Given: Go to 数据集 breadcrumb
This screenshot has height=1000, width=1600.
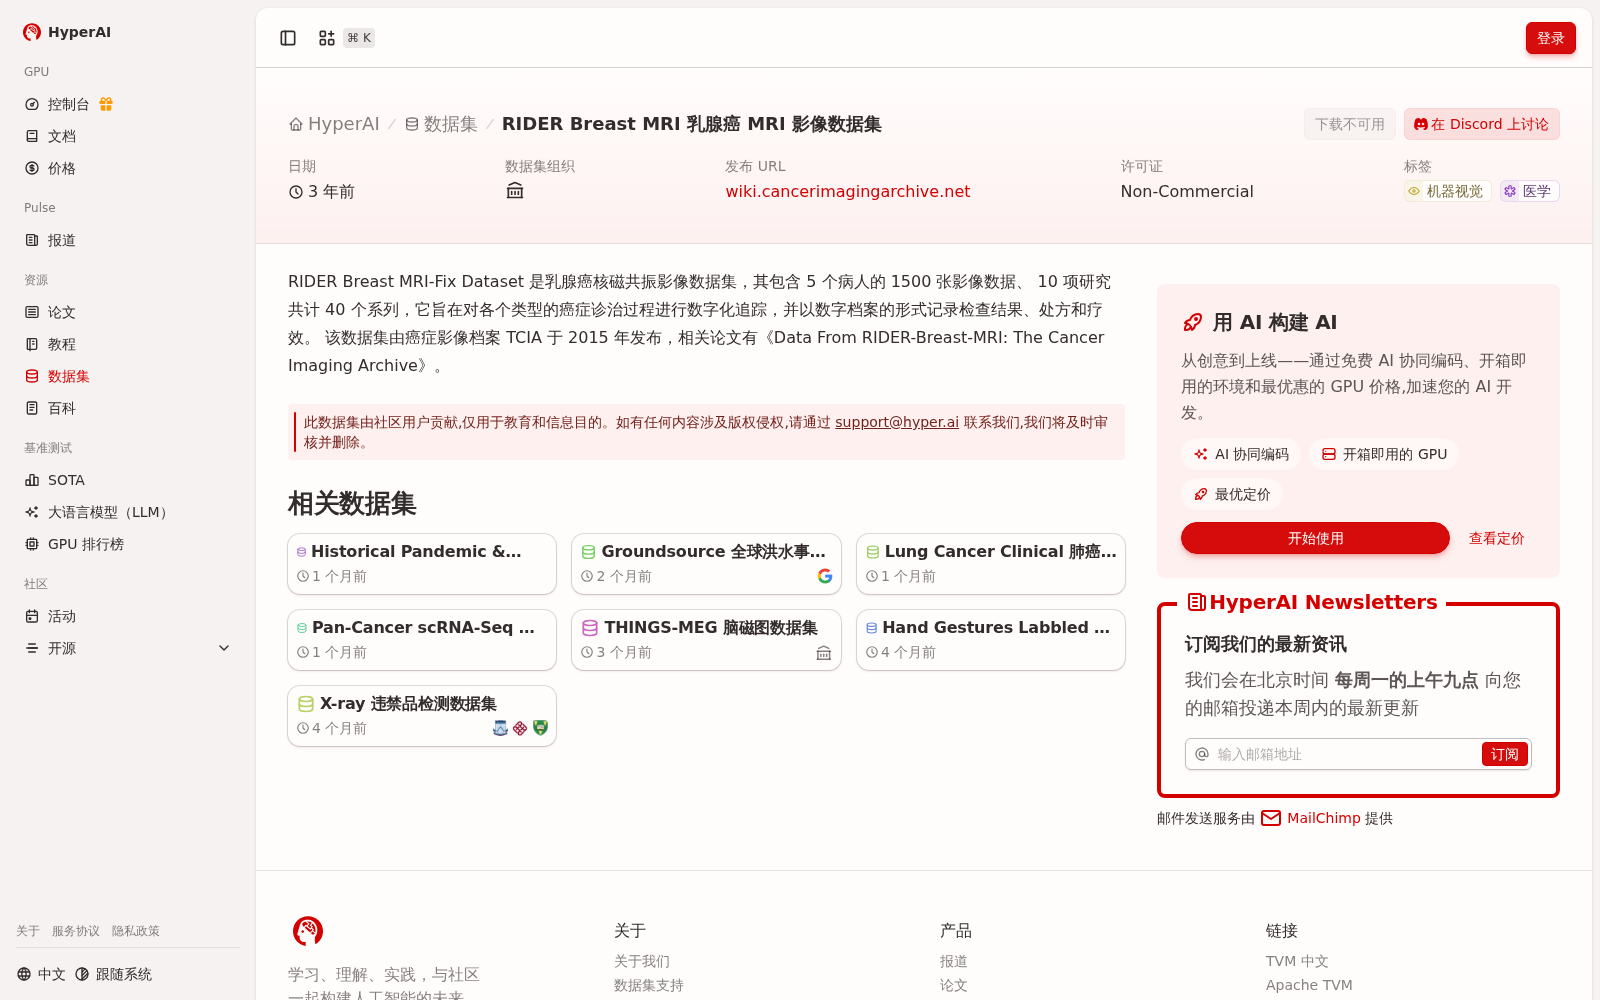Looking at the screenshot, I should [441, 124].
